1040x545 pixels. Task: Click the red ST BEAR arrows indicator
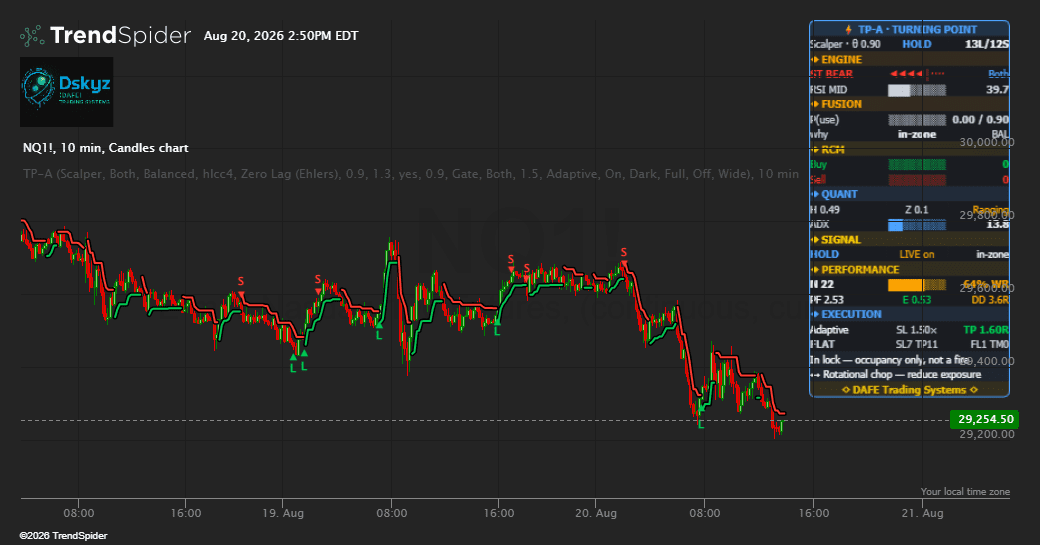[917, 74]
